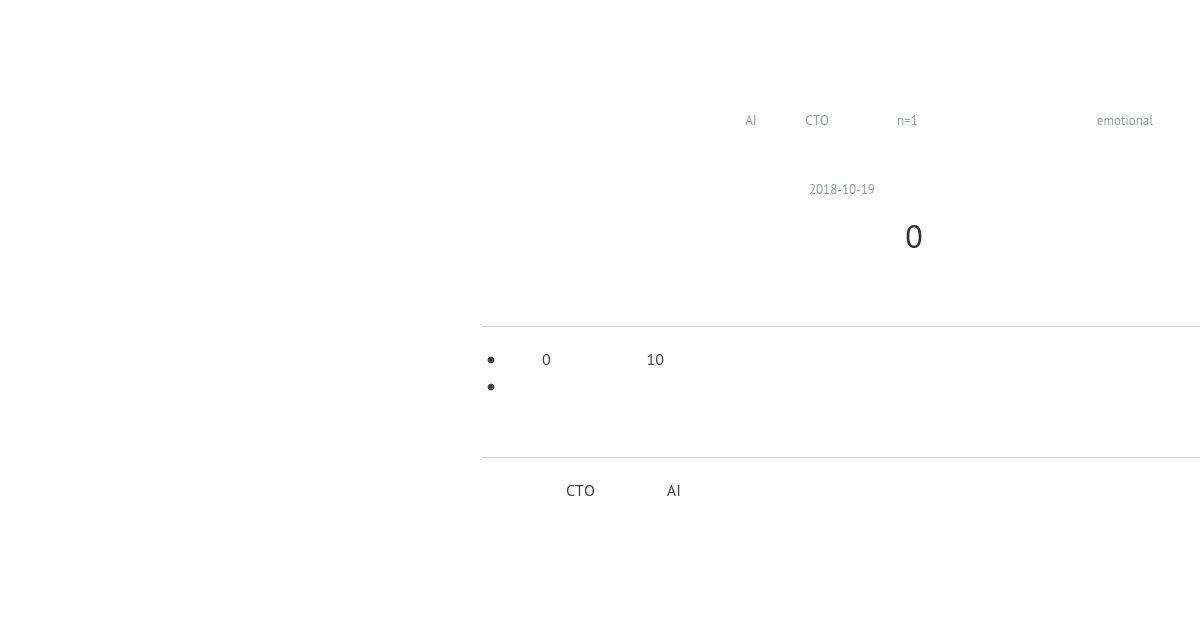
Task: Select the "n=1" text in header
Action: 907,120
